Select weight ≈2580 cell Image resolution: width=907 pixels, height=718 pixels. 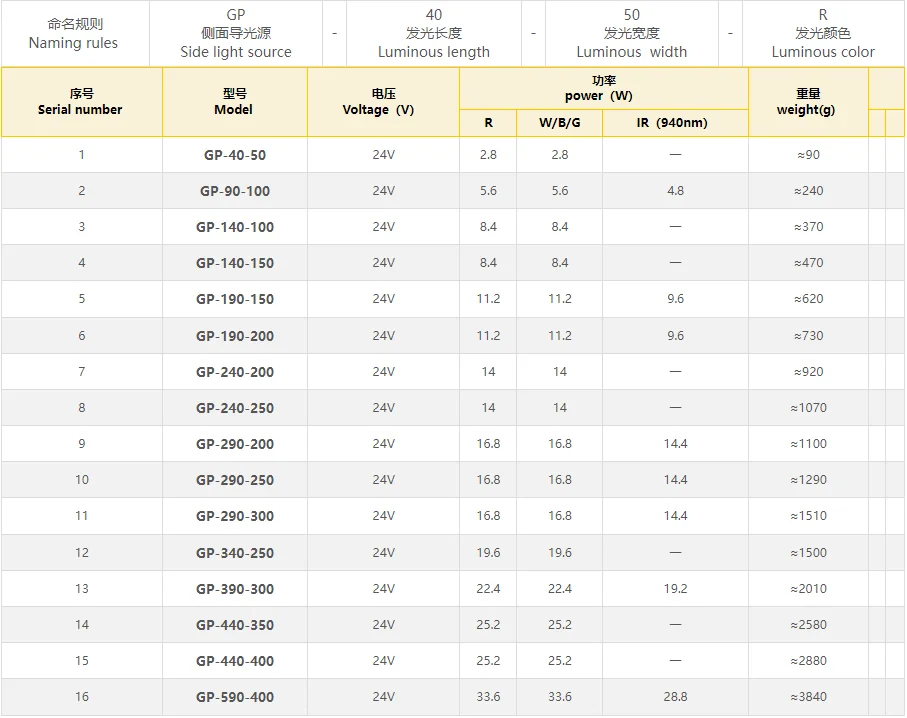808,625
